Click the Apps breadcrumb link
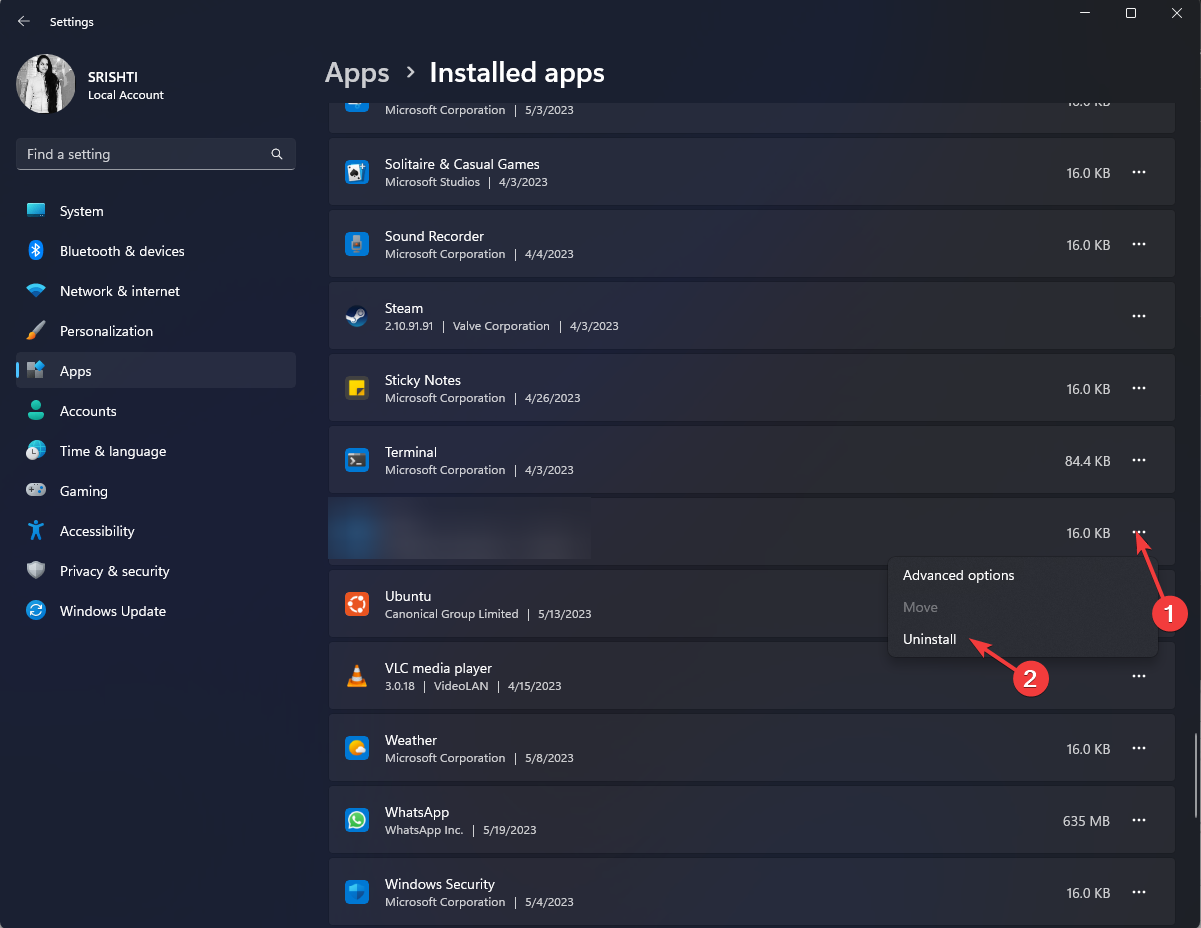 357,73
